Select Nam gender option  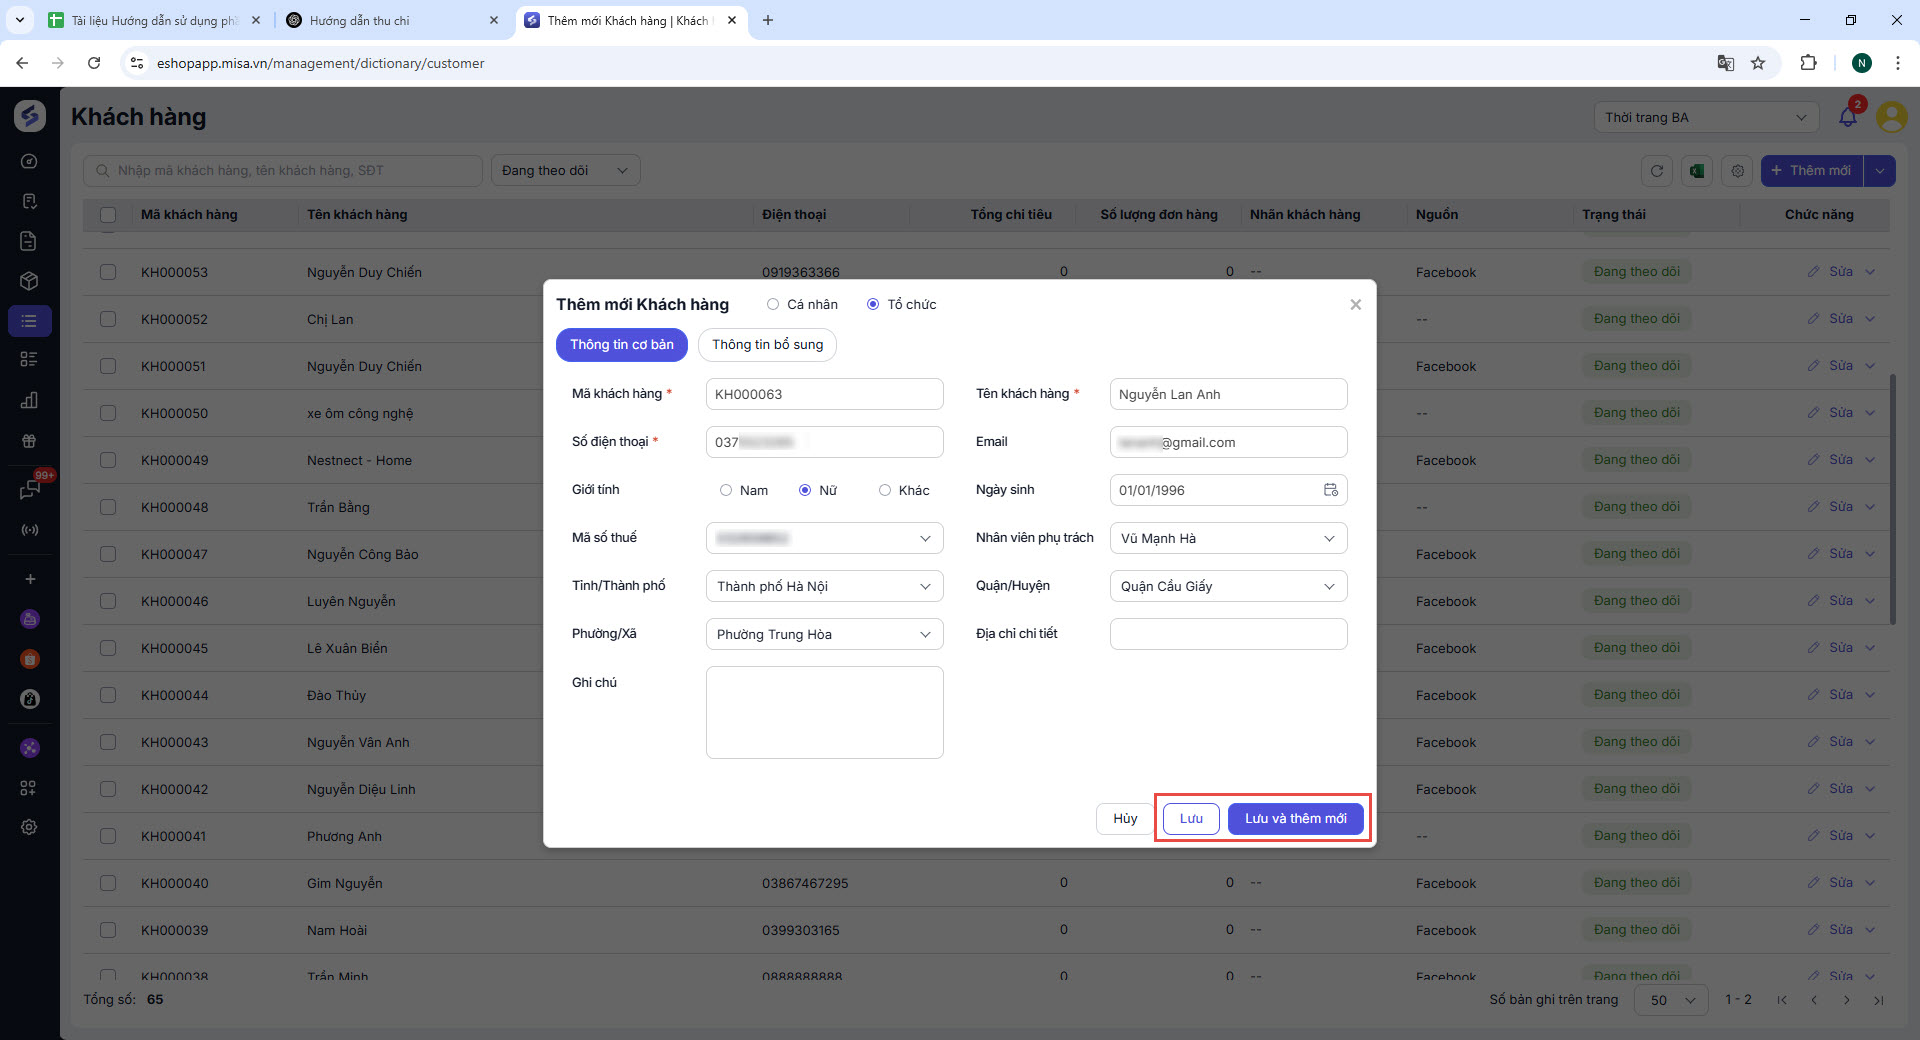(726, 490)
